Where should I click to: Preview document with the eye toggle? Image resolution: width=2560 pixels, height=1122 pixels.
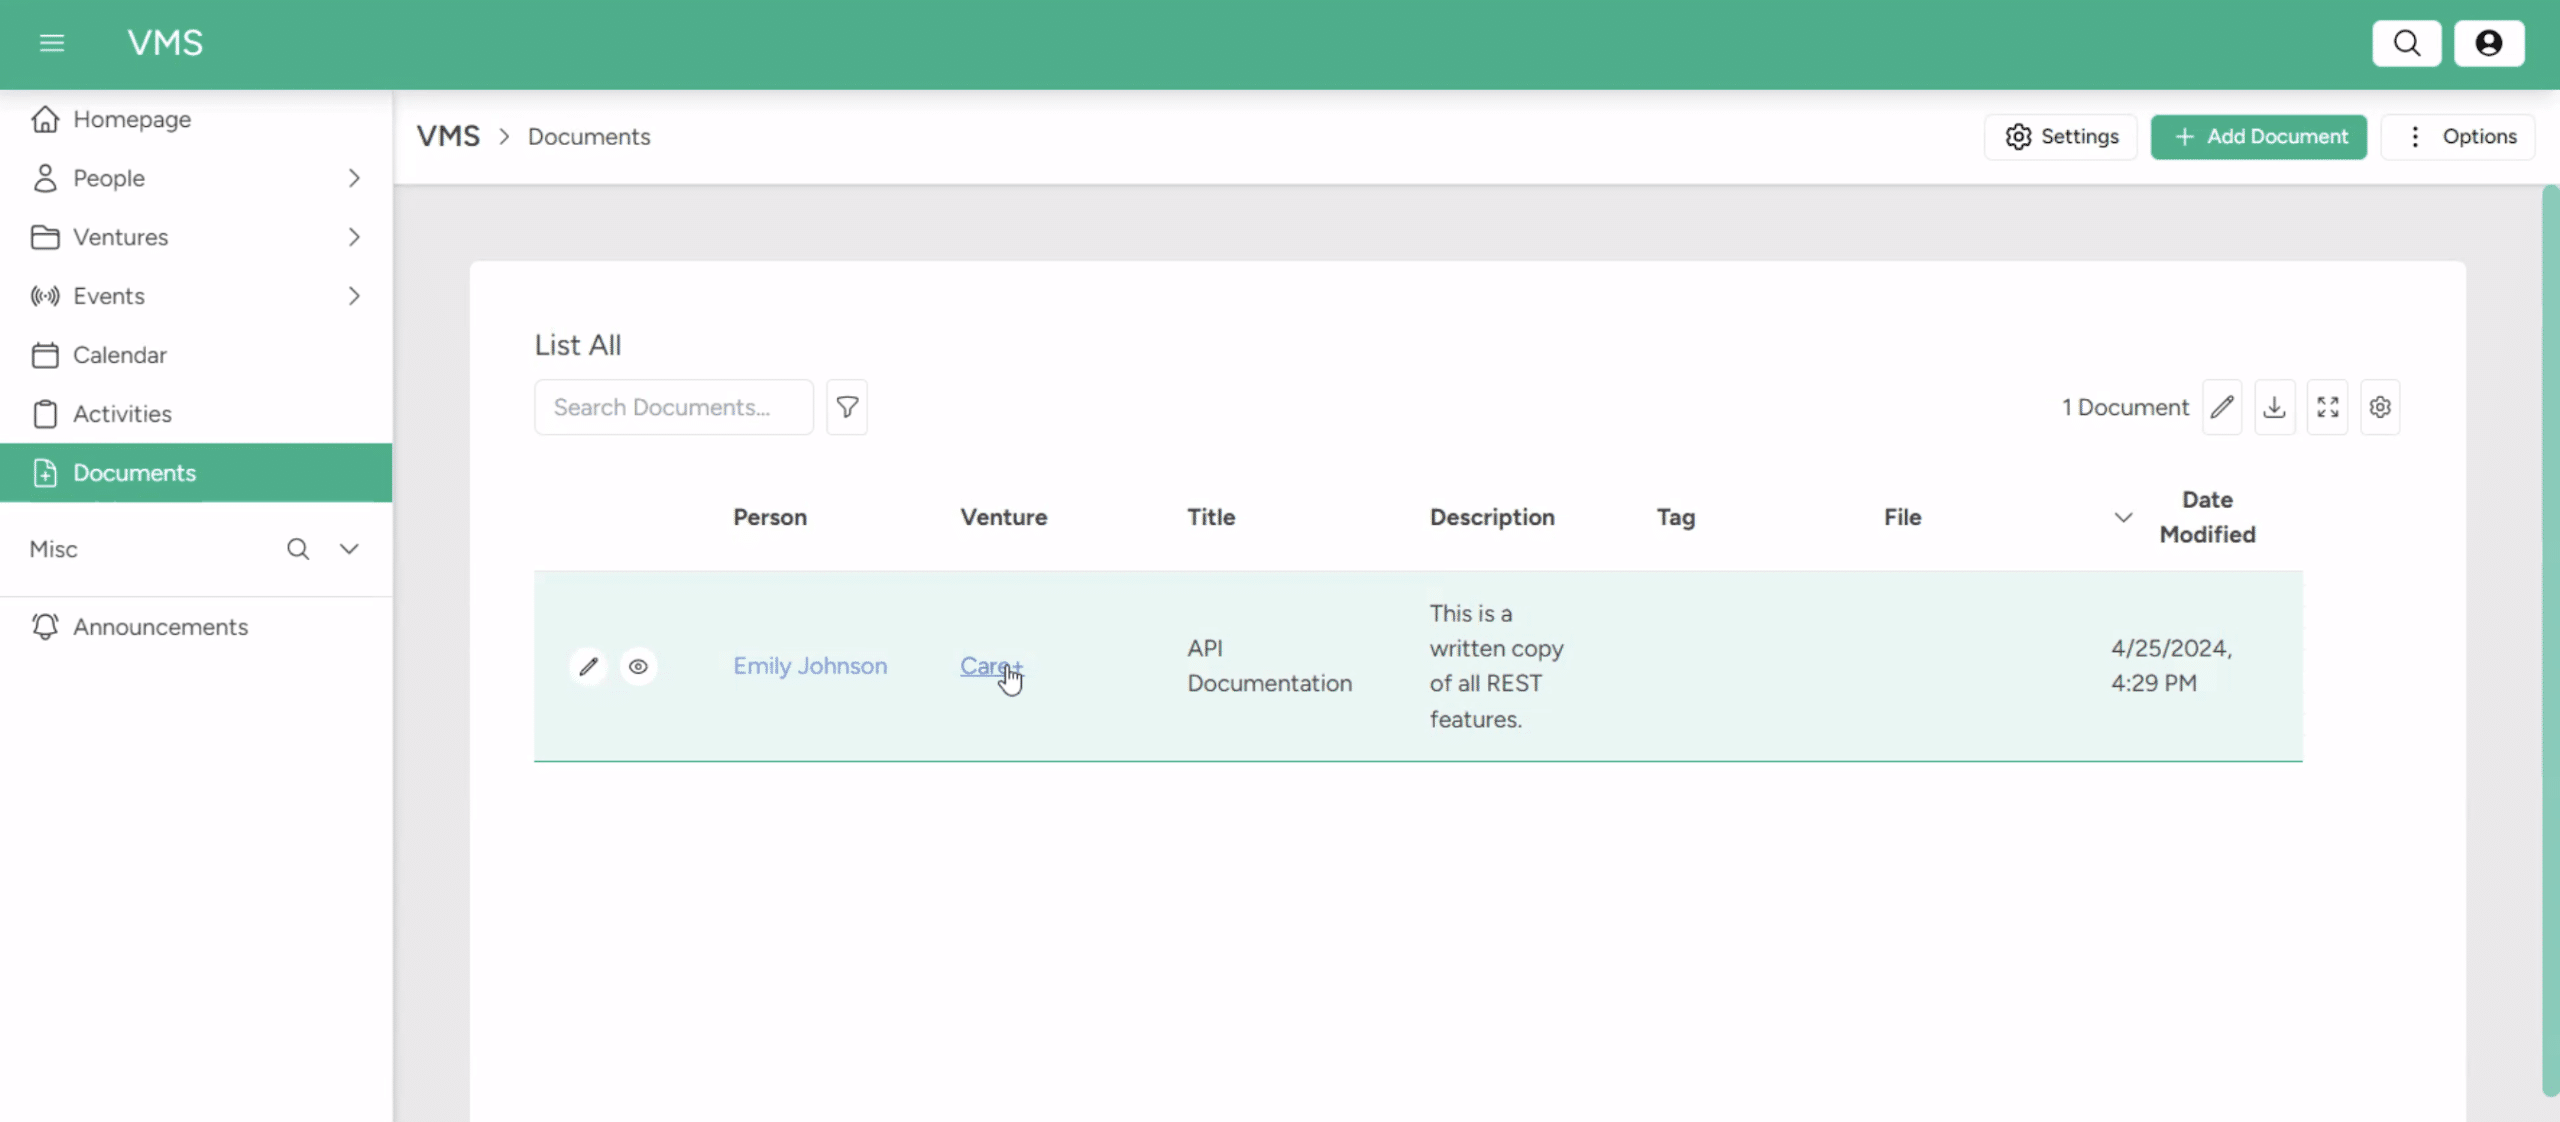click(638, 666)
